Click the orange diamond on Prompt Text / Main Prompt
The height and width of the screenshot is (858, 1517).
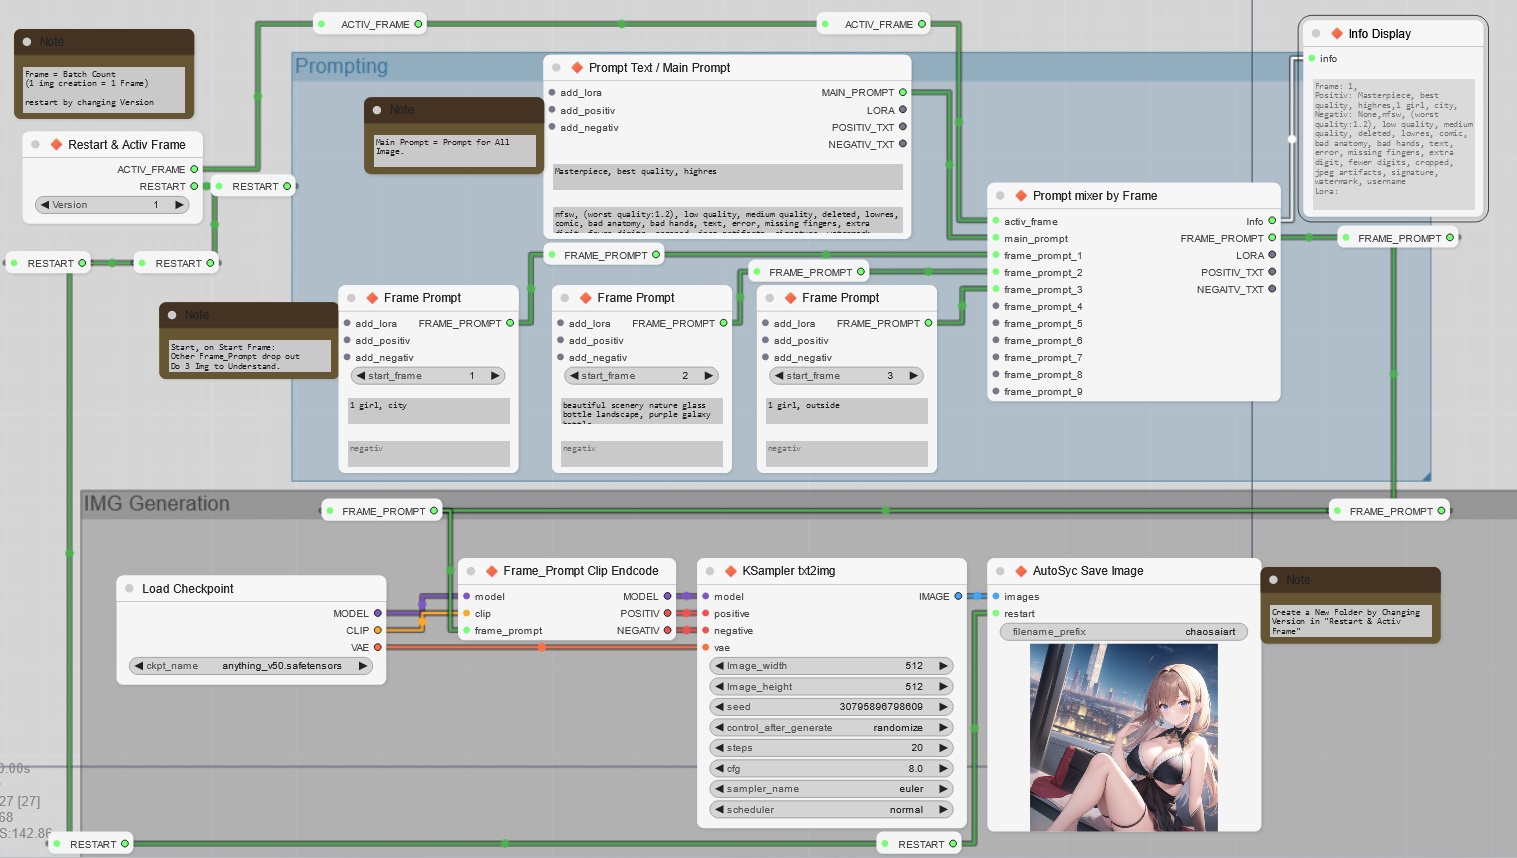(x=577, y=68)
